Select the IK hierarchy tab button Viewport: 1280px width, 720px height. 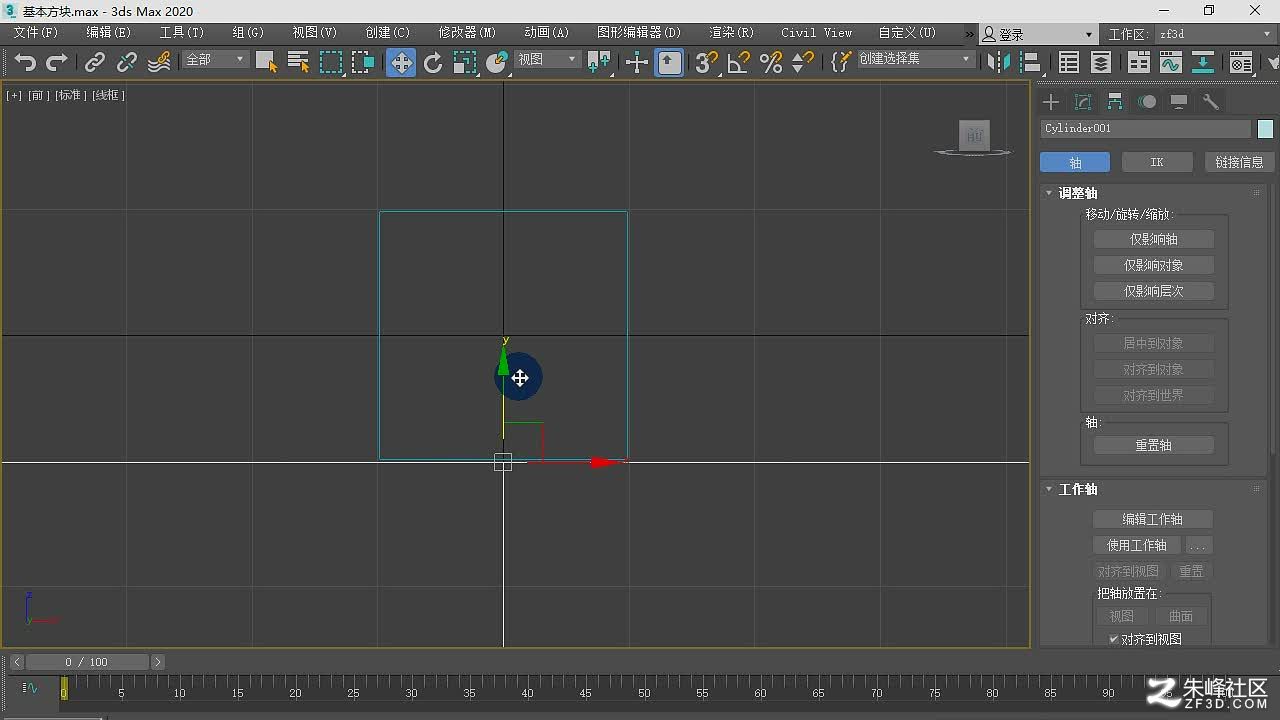[1157, 162]
